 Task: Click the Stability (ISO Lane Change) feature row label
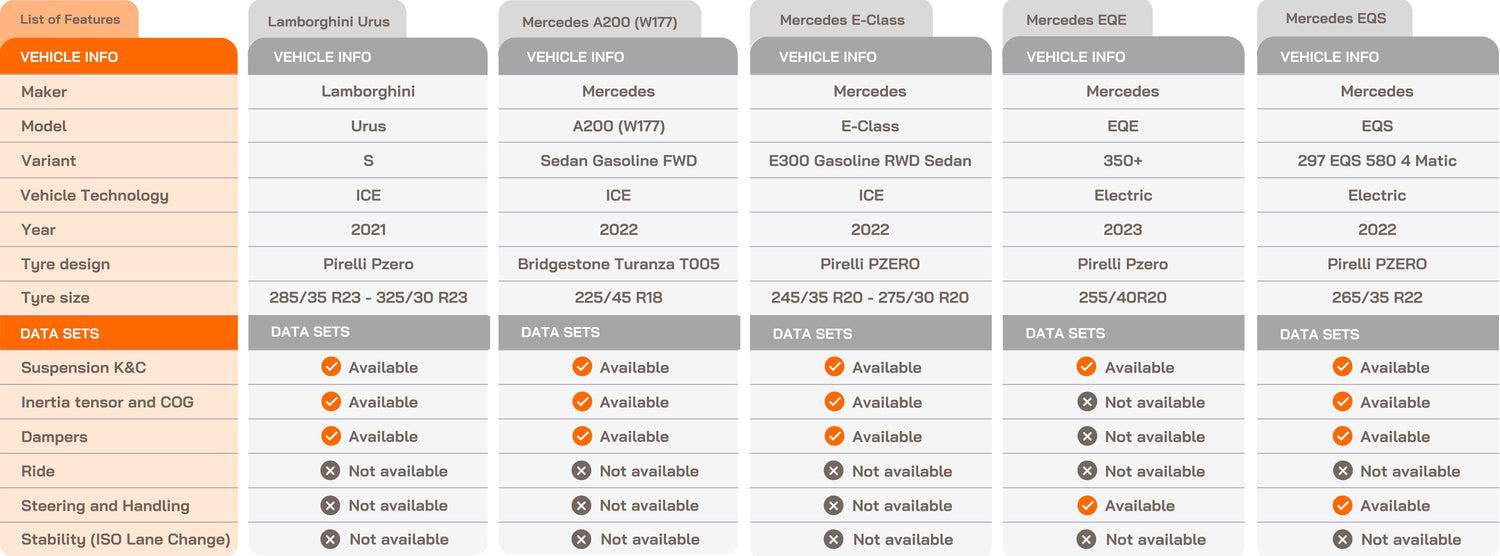click(125, 539)
